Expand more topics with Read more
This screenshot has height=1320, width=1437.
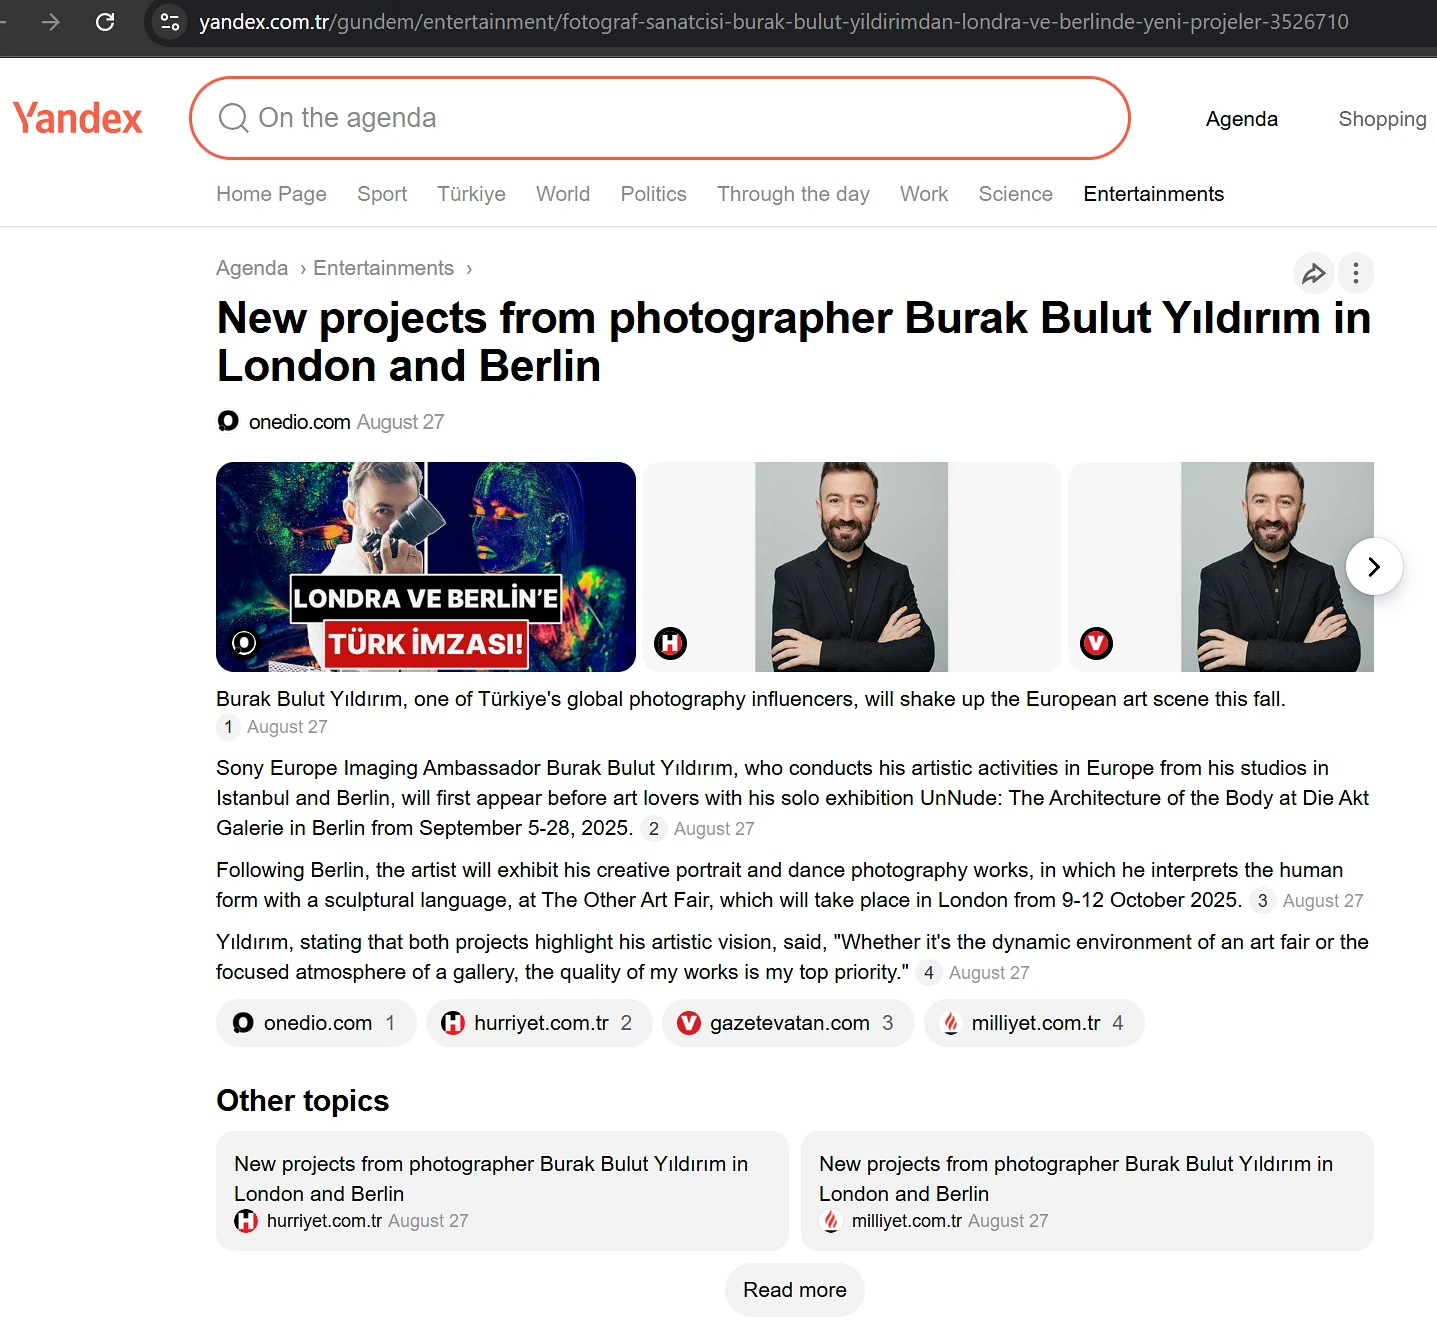pyautogui.click(x=795, y=1290)
